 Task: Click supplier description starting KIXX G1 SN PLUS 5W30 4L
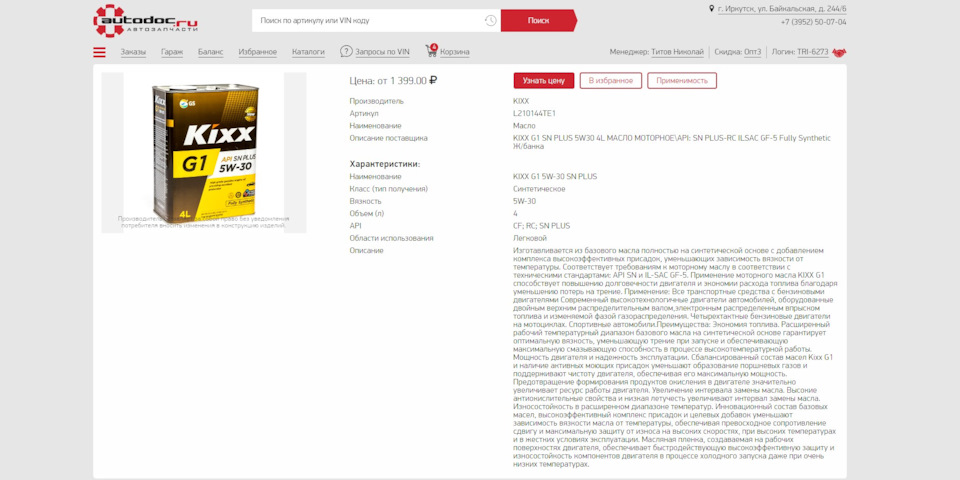[x=672, y=142]
